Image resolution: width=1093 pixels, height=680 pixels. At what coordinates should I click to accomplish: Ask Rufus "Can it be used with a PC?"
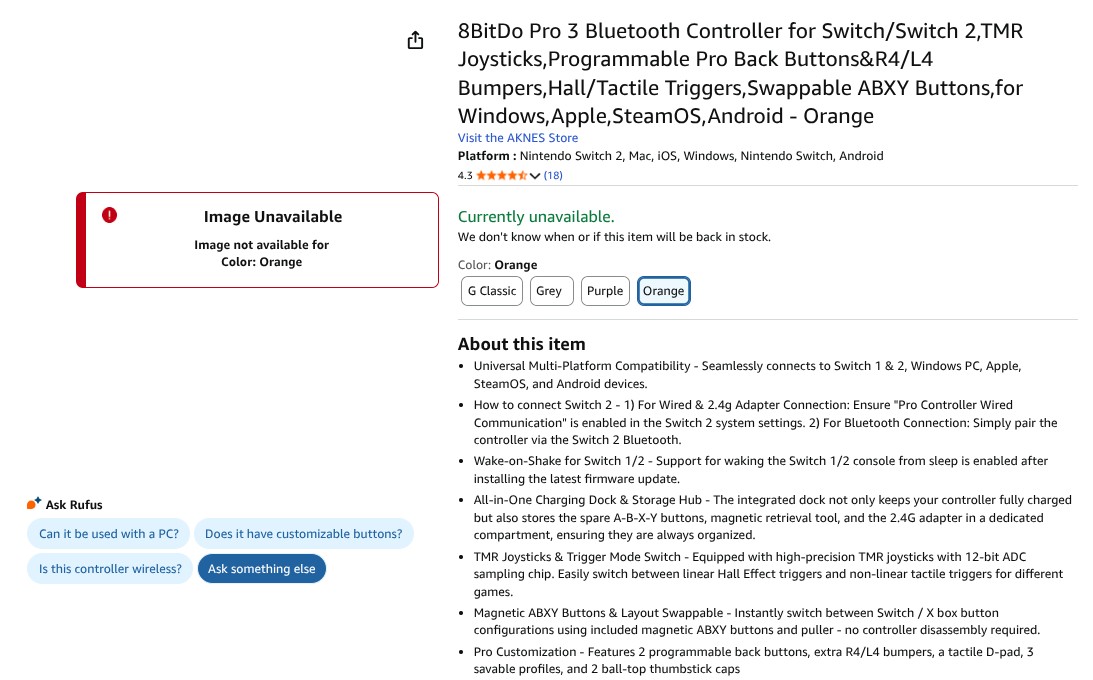point(109,534)
